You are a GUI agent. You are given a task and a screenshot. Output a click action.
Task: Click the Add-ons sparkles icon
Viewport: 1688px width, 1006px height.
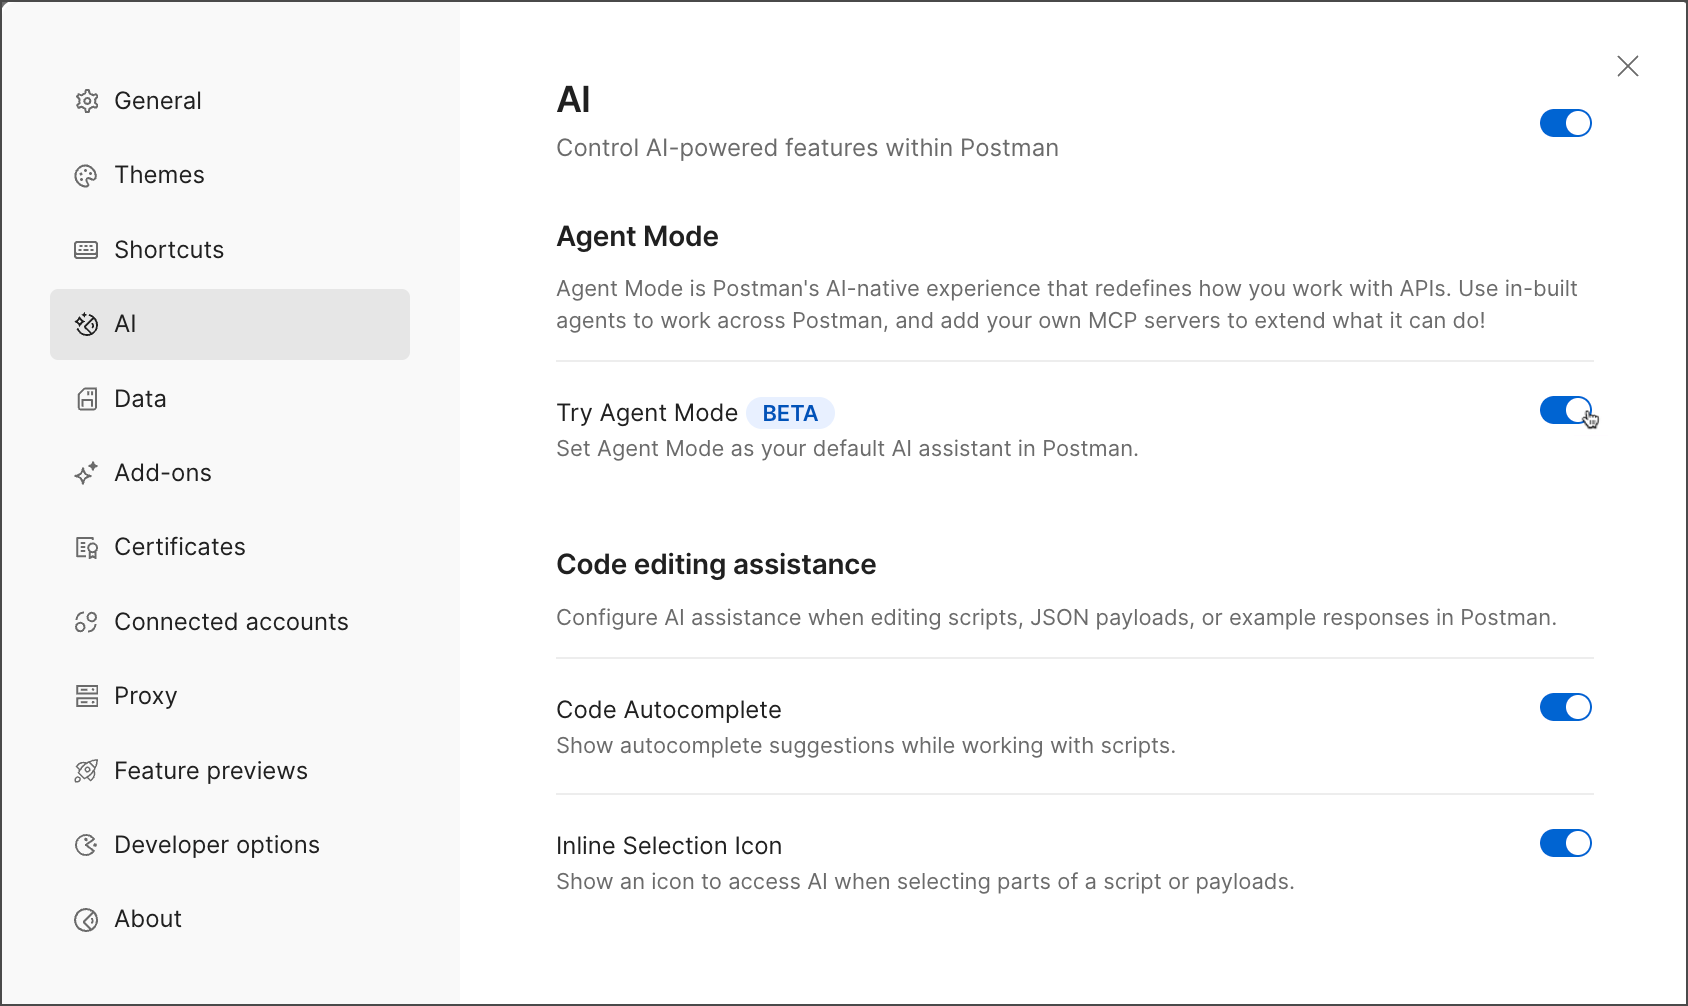[87, 473]
